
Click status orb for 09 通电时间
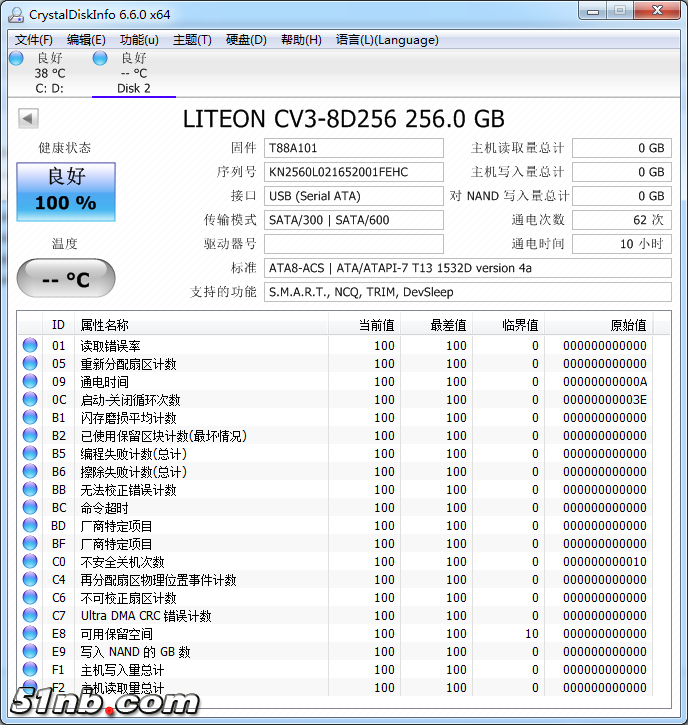coord(30,382)
